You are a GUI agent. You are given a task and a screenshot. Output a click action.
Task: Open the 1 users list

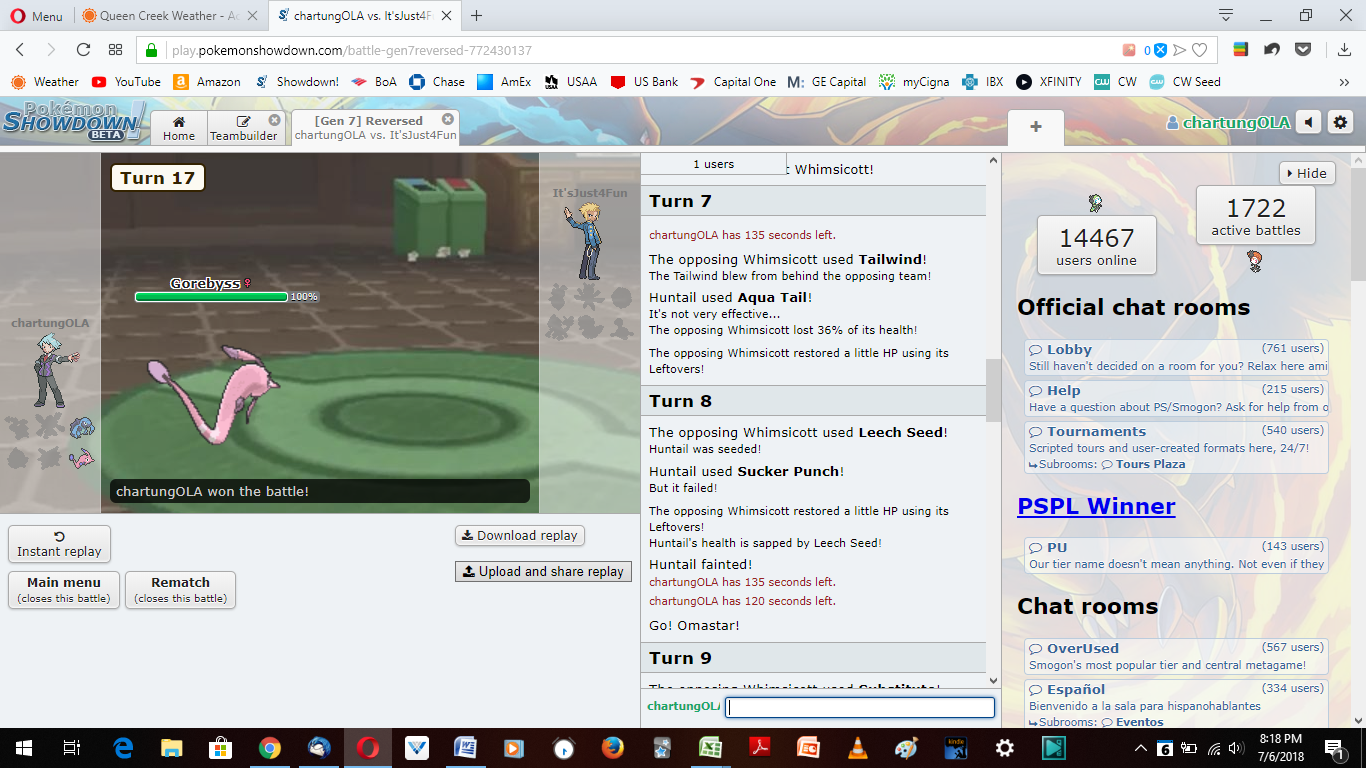[x=714, y=164]
